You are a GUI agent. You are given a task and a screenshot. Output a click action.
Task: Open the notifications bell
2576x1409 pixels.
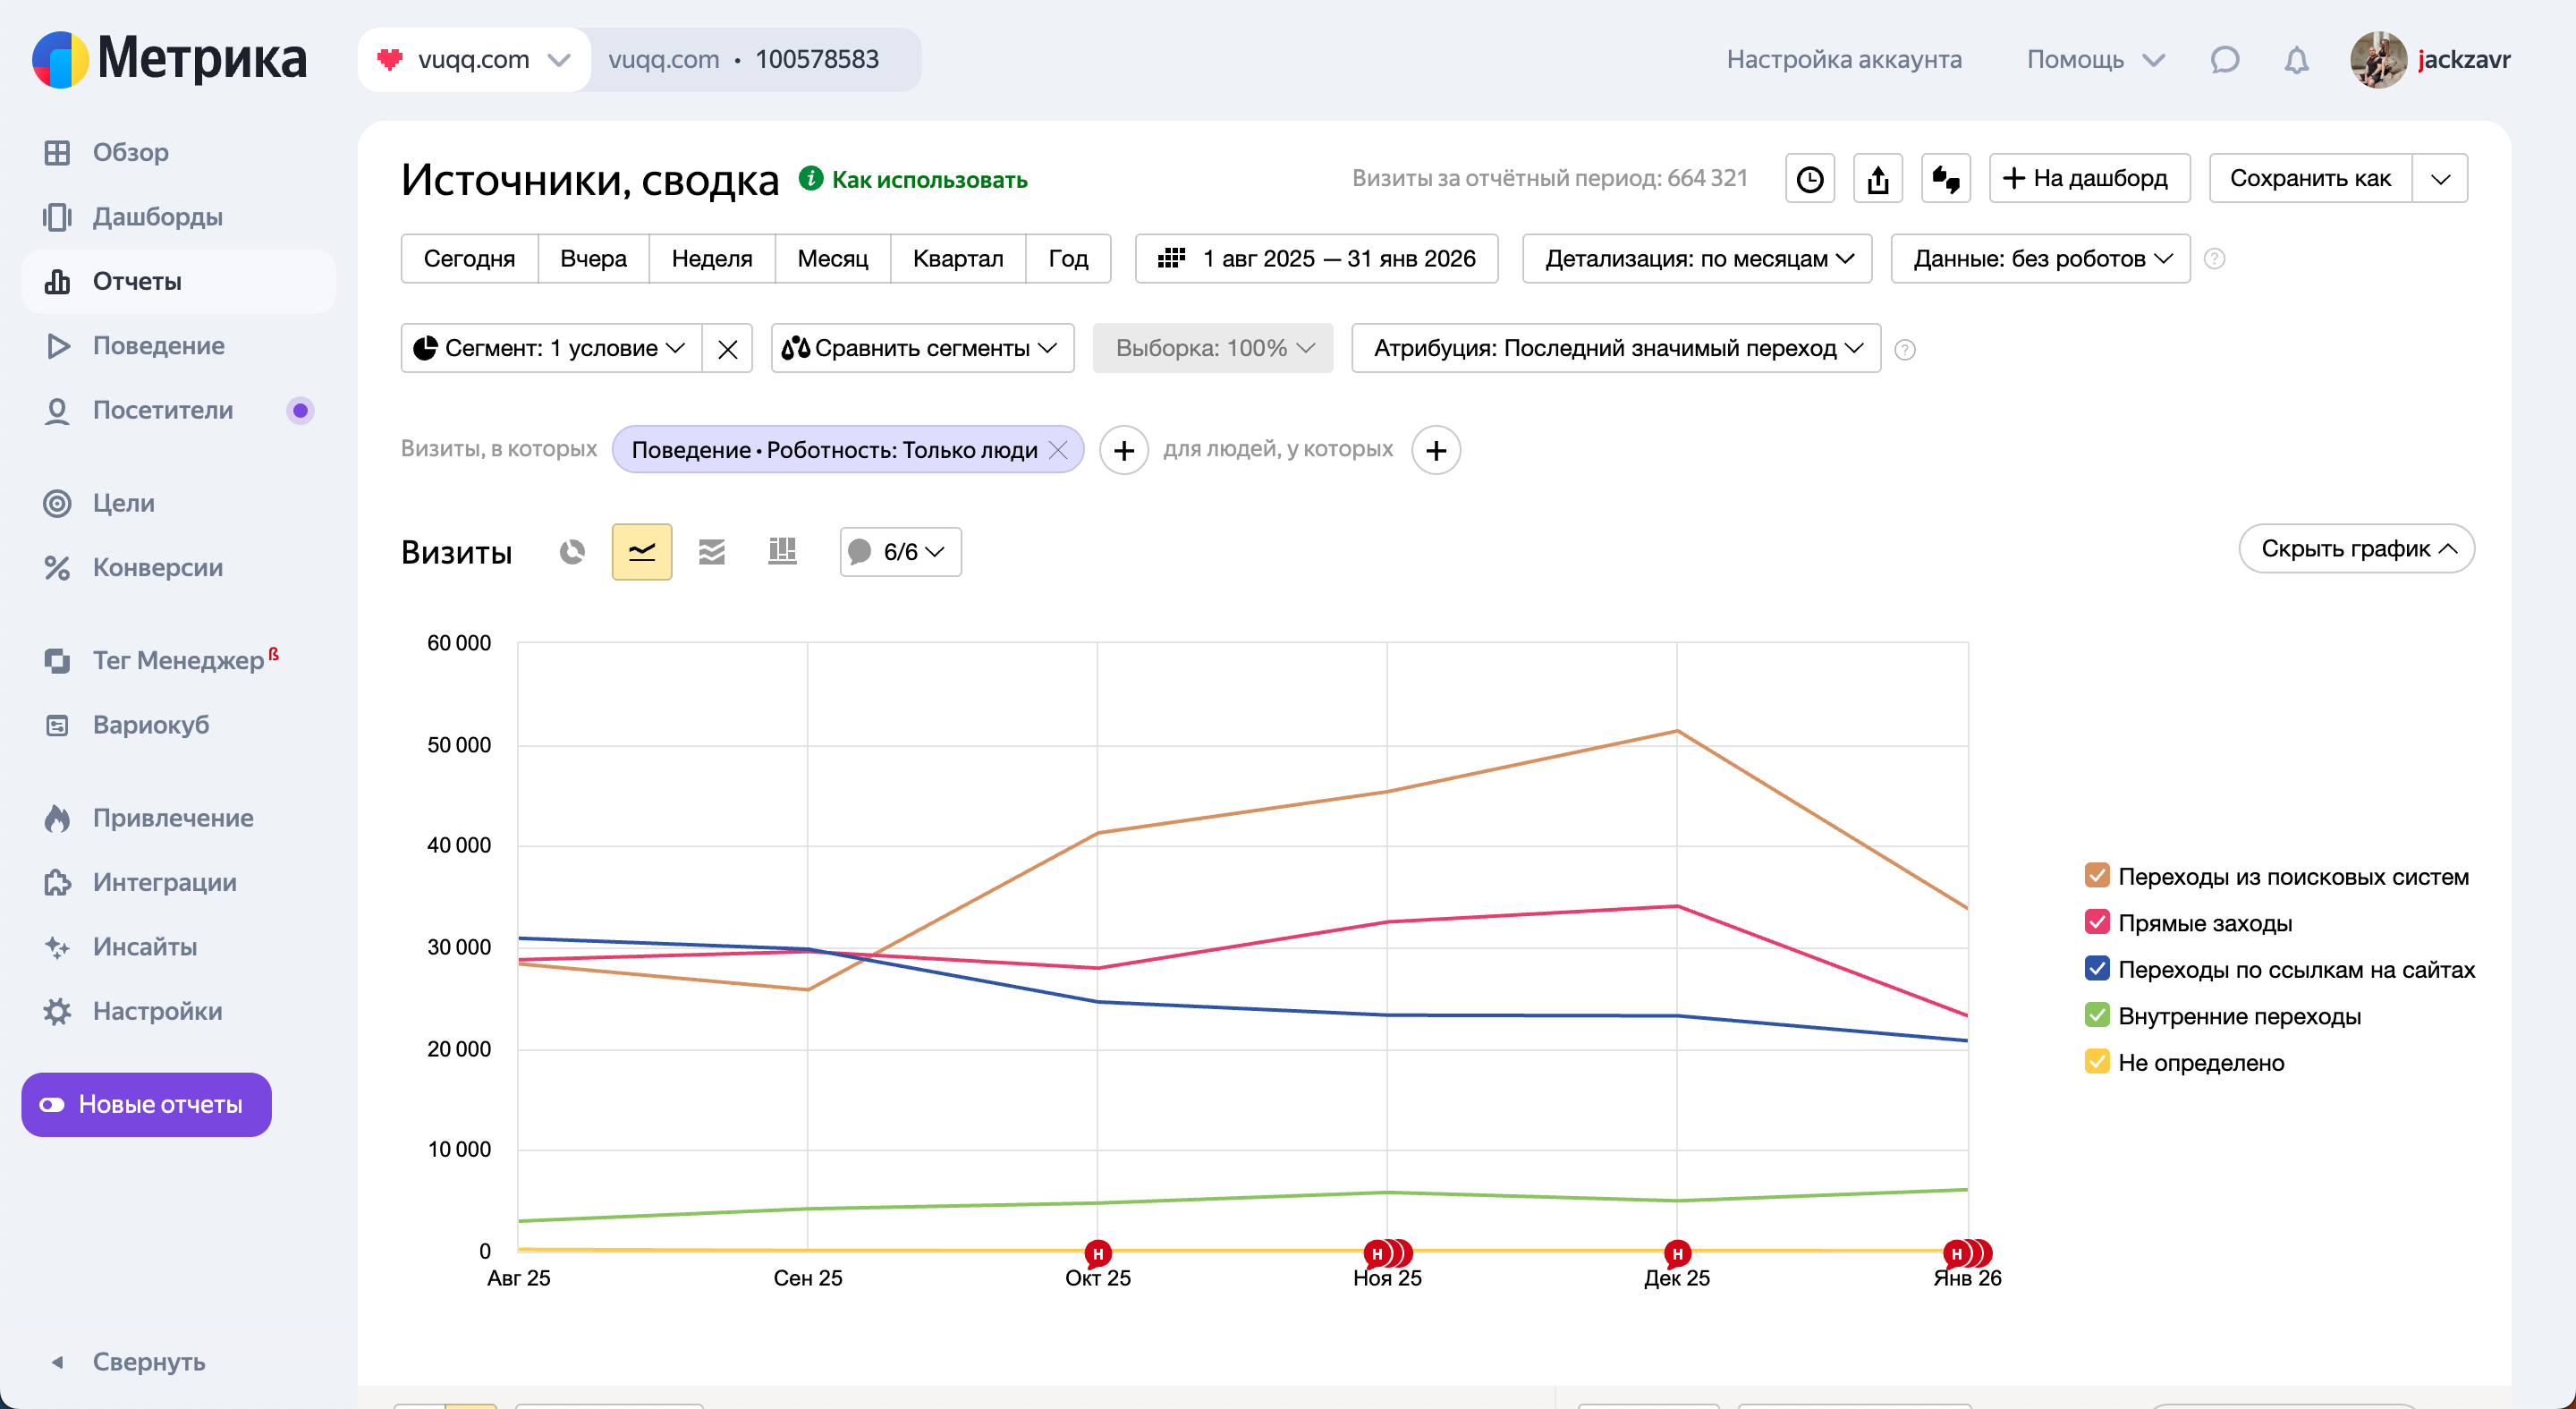(x=2296, y=60)
